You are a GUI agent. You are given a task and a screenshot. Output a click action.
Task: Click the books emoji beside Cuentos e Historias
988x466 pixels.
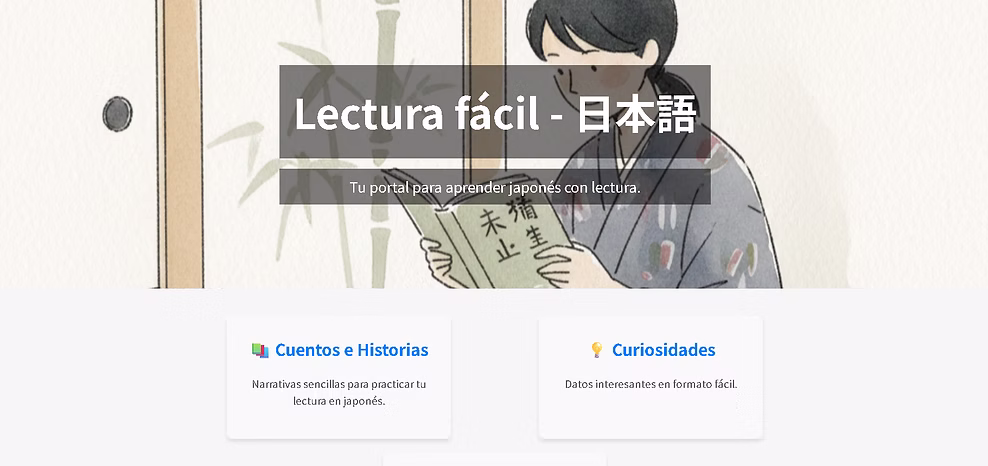[x=260, y=350]
